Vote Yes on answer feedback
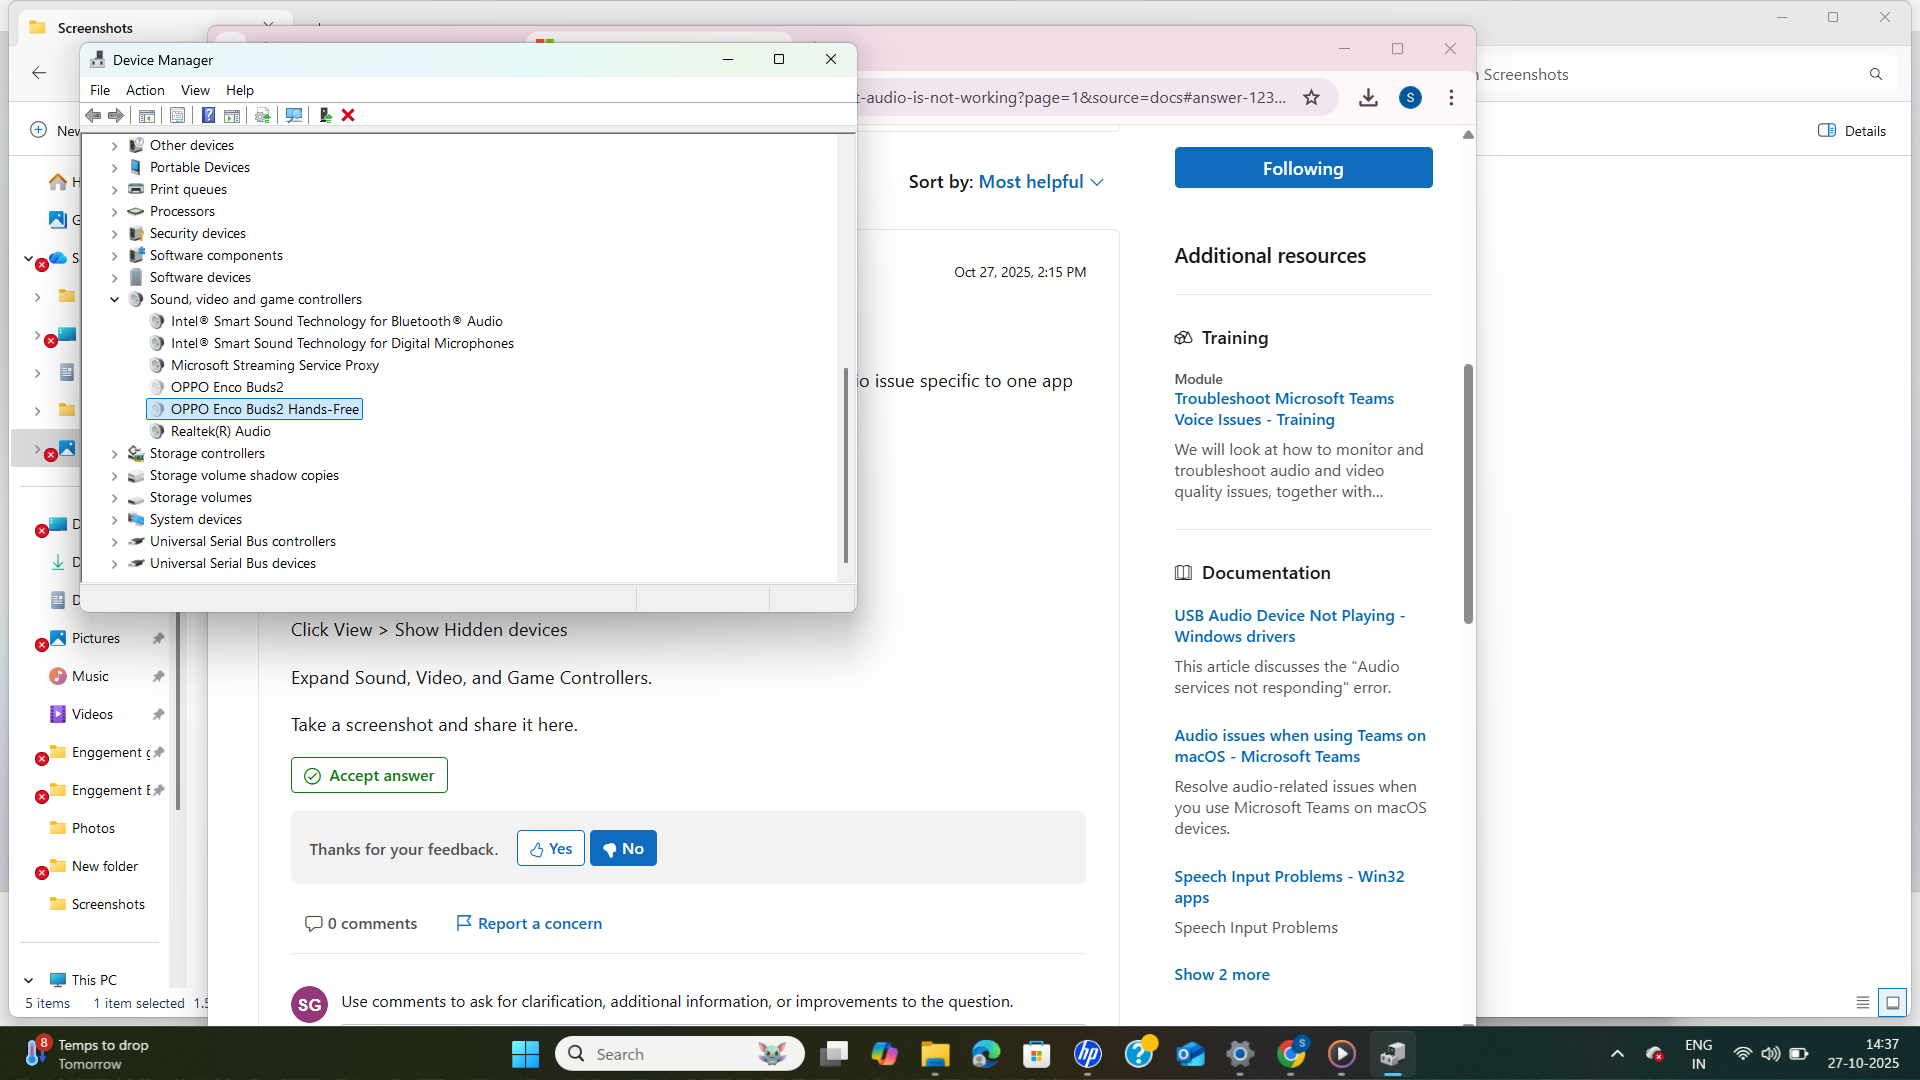This screenshot has width=1920, height=1080. pyautogui.click(x=550, y=848)
